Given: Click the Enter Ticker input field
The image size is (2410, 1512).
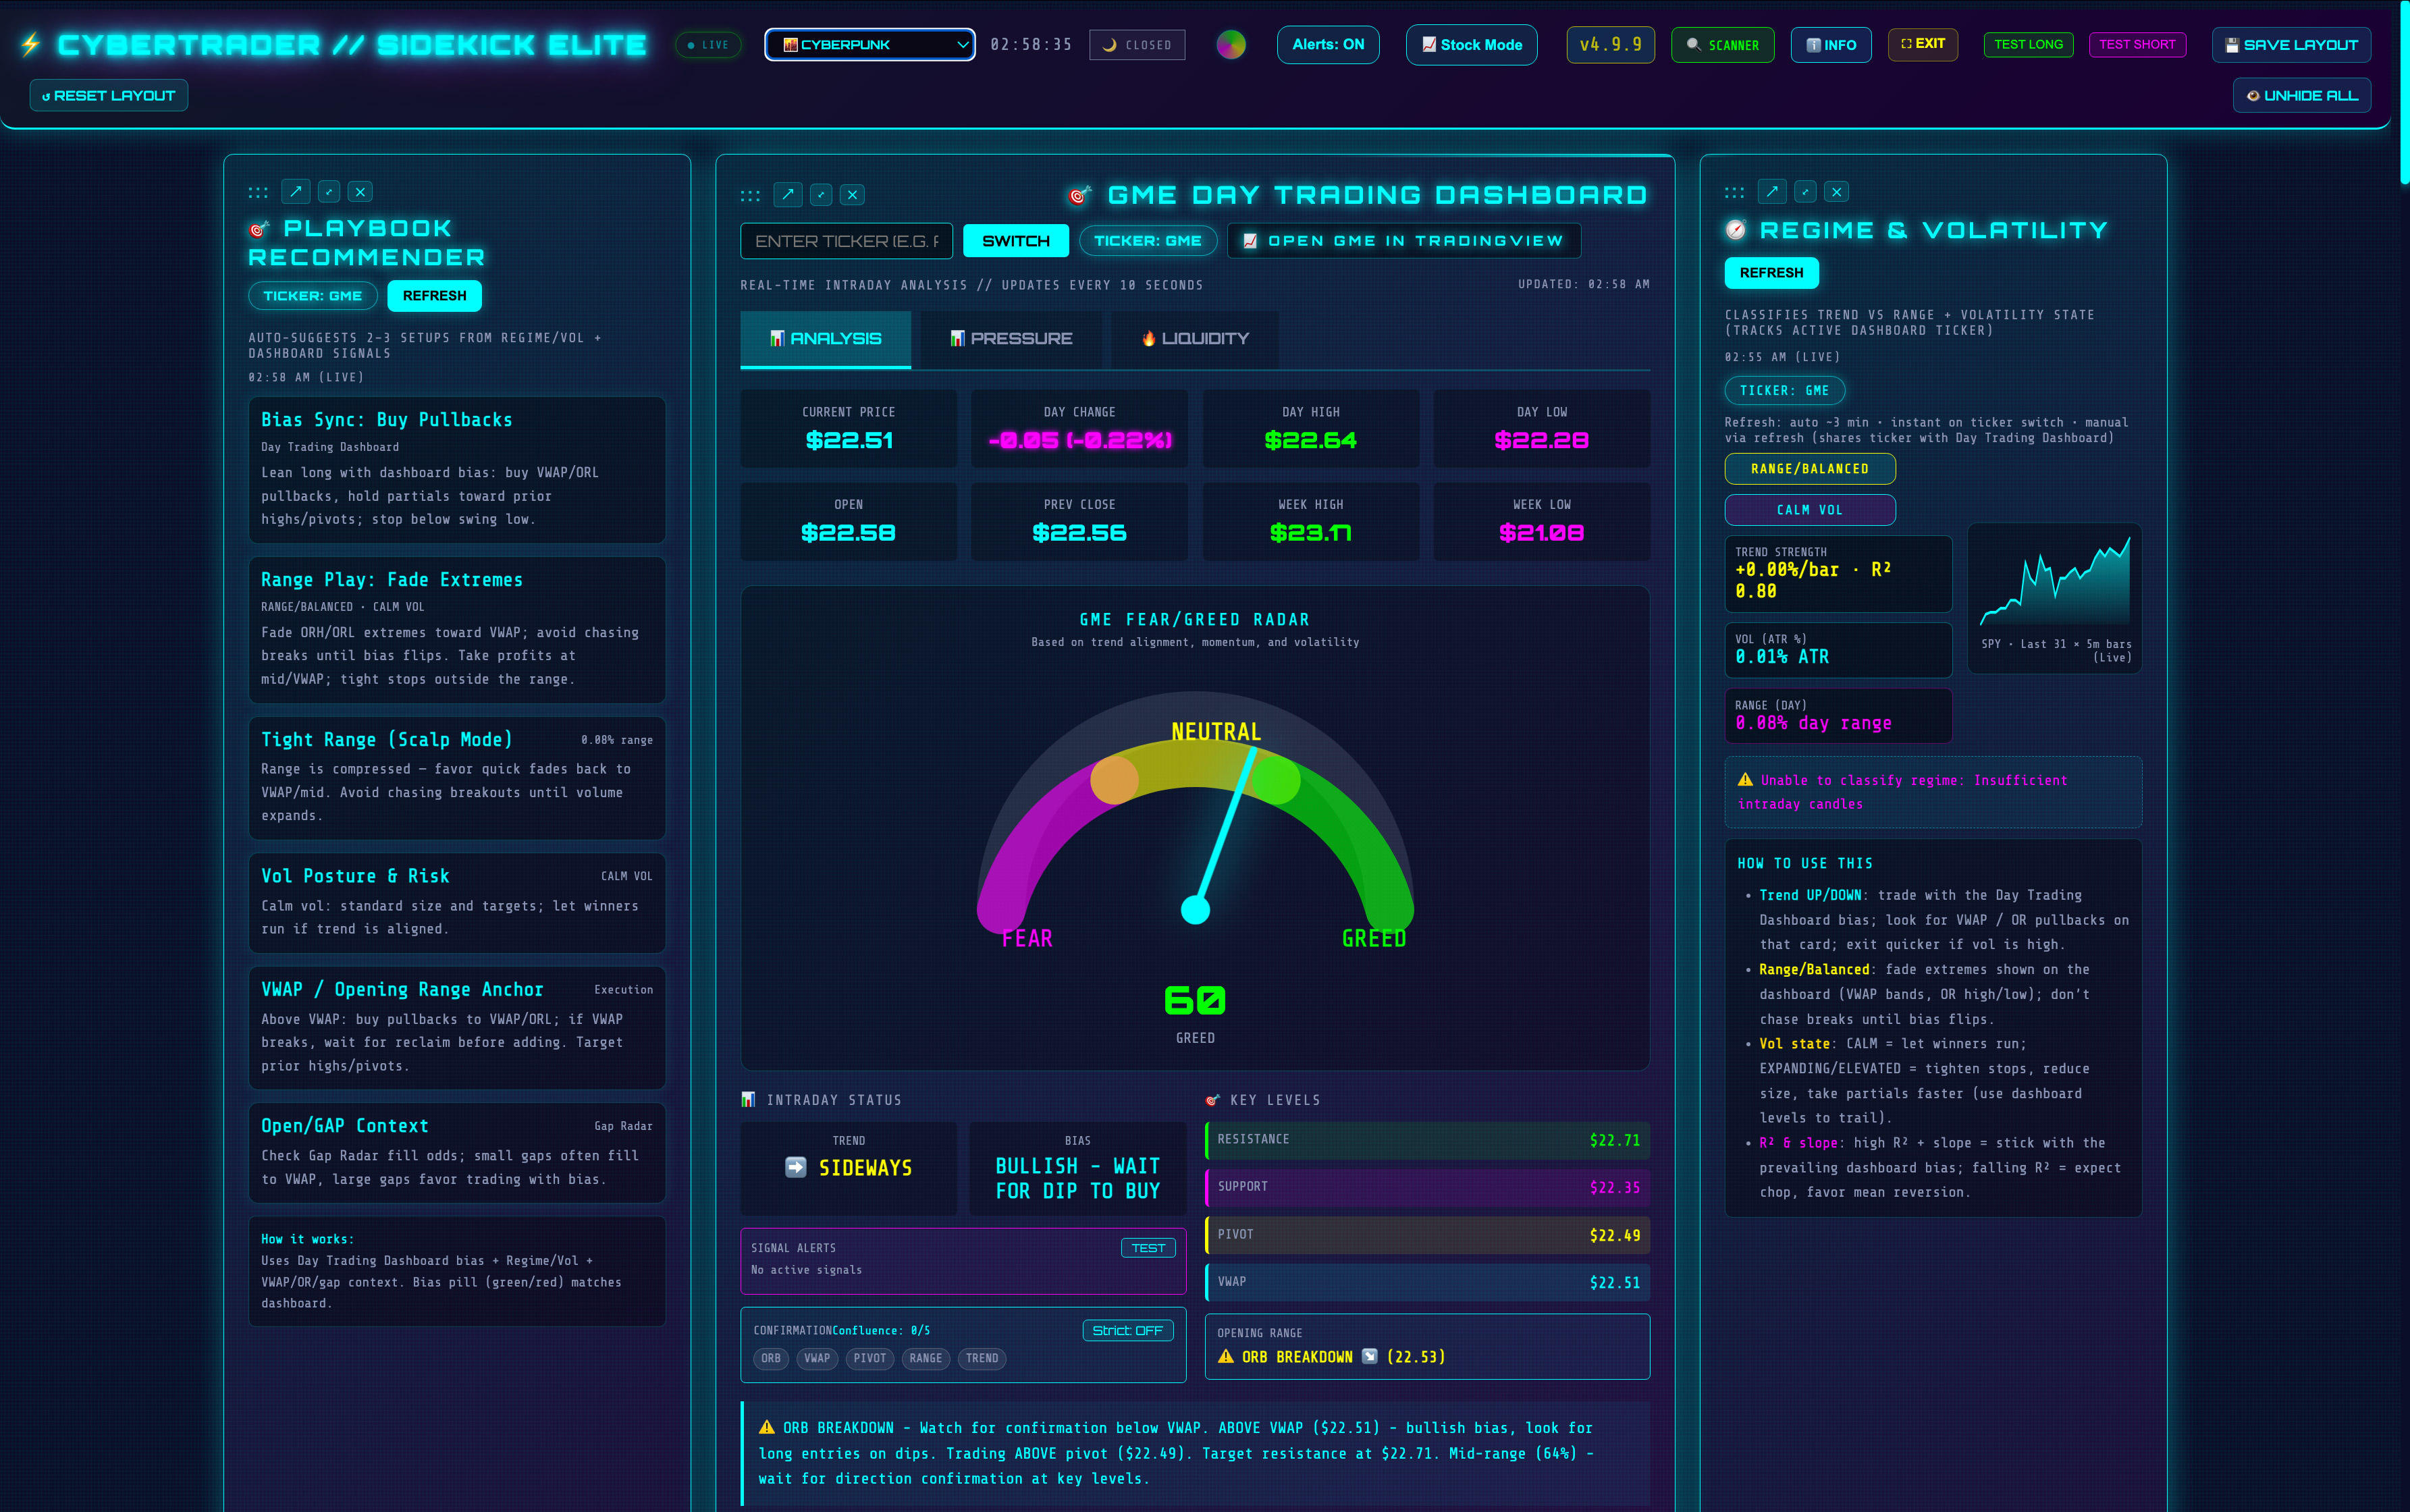Looking at the screenshot, I should click(x=845, y=240).
